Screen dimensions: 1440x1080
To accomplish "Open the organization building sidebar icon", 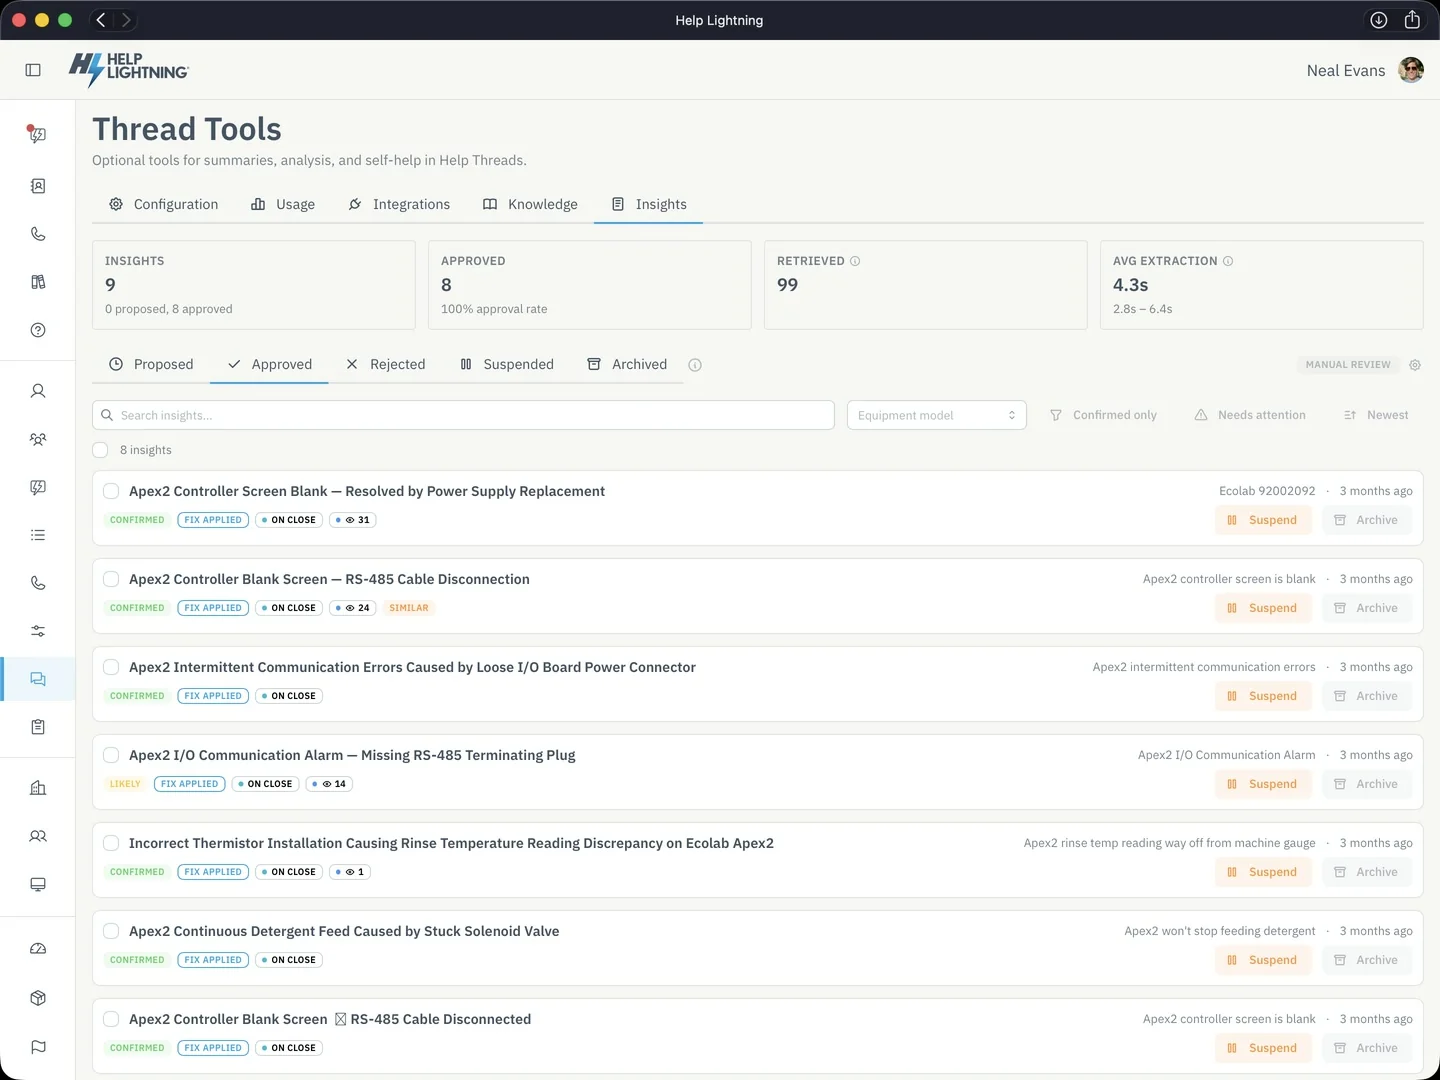I will tap(38, 788).
